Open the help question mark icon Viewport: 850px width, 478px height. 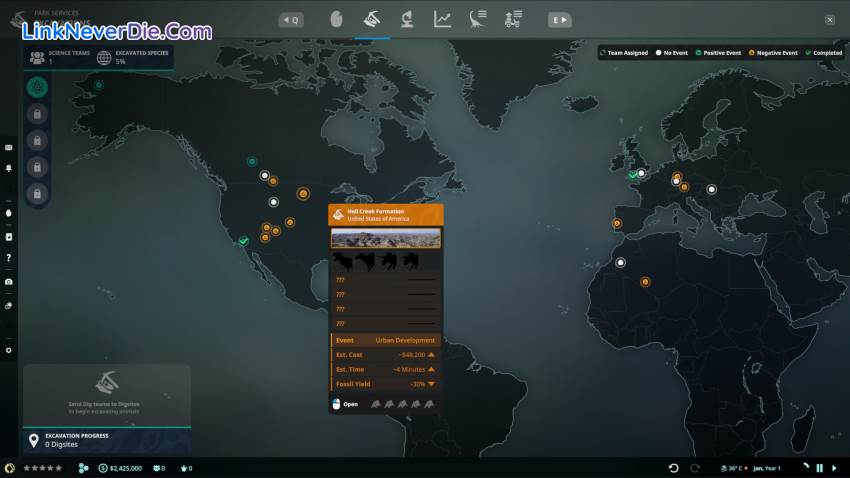coord(8,258)
